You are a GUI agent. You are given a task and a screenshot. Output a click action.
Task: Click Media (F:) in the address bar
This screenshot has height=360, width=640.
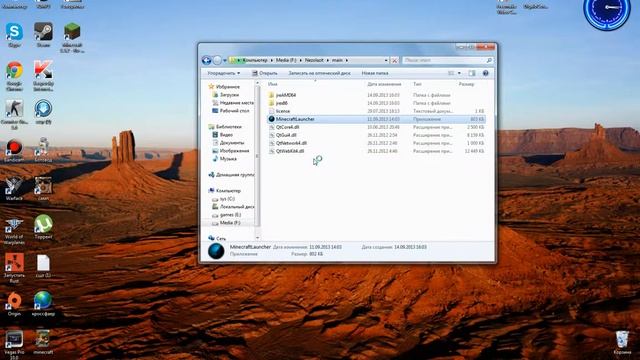click(286, 60)
